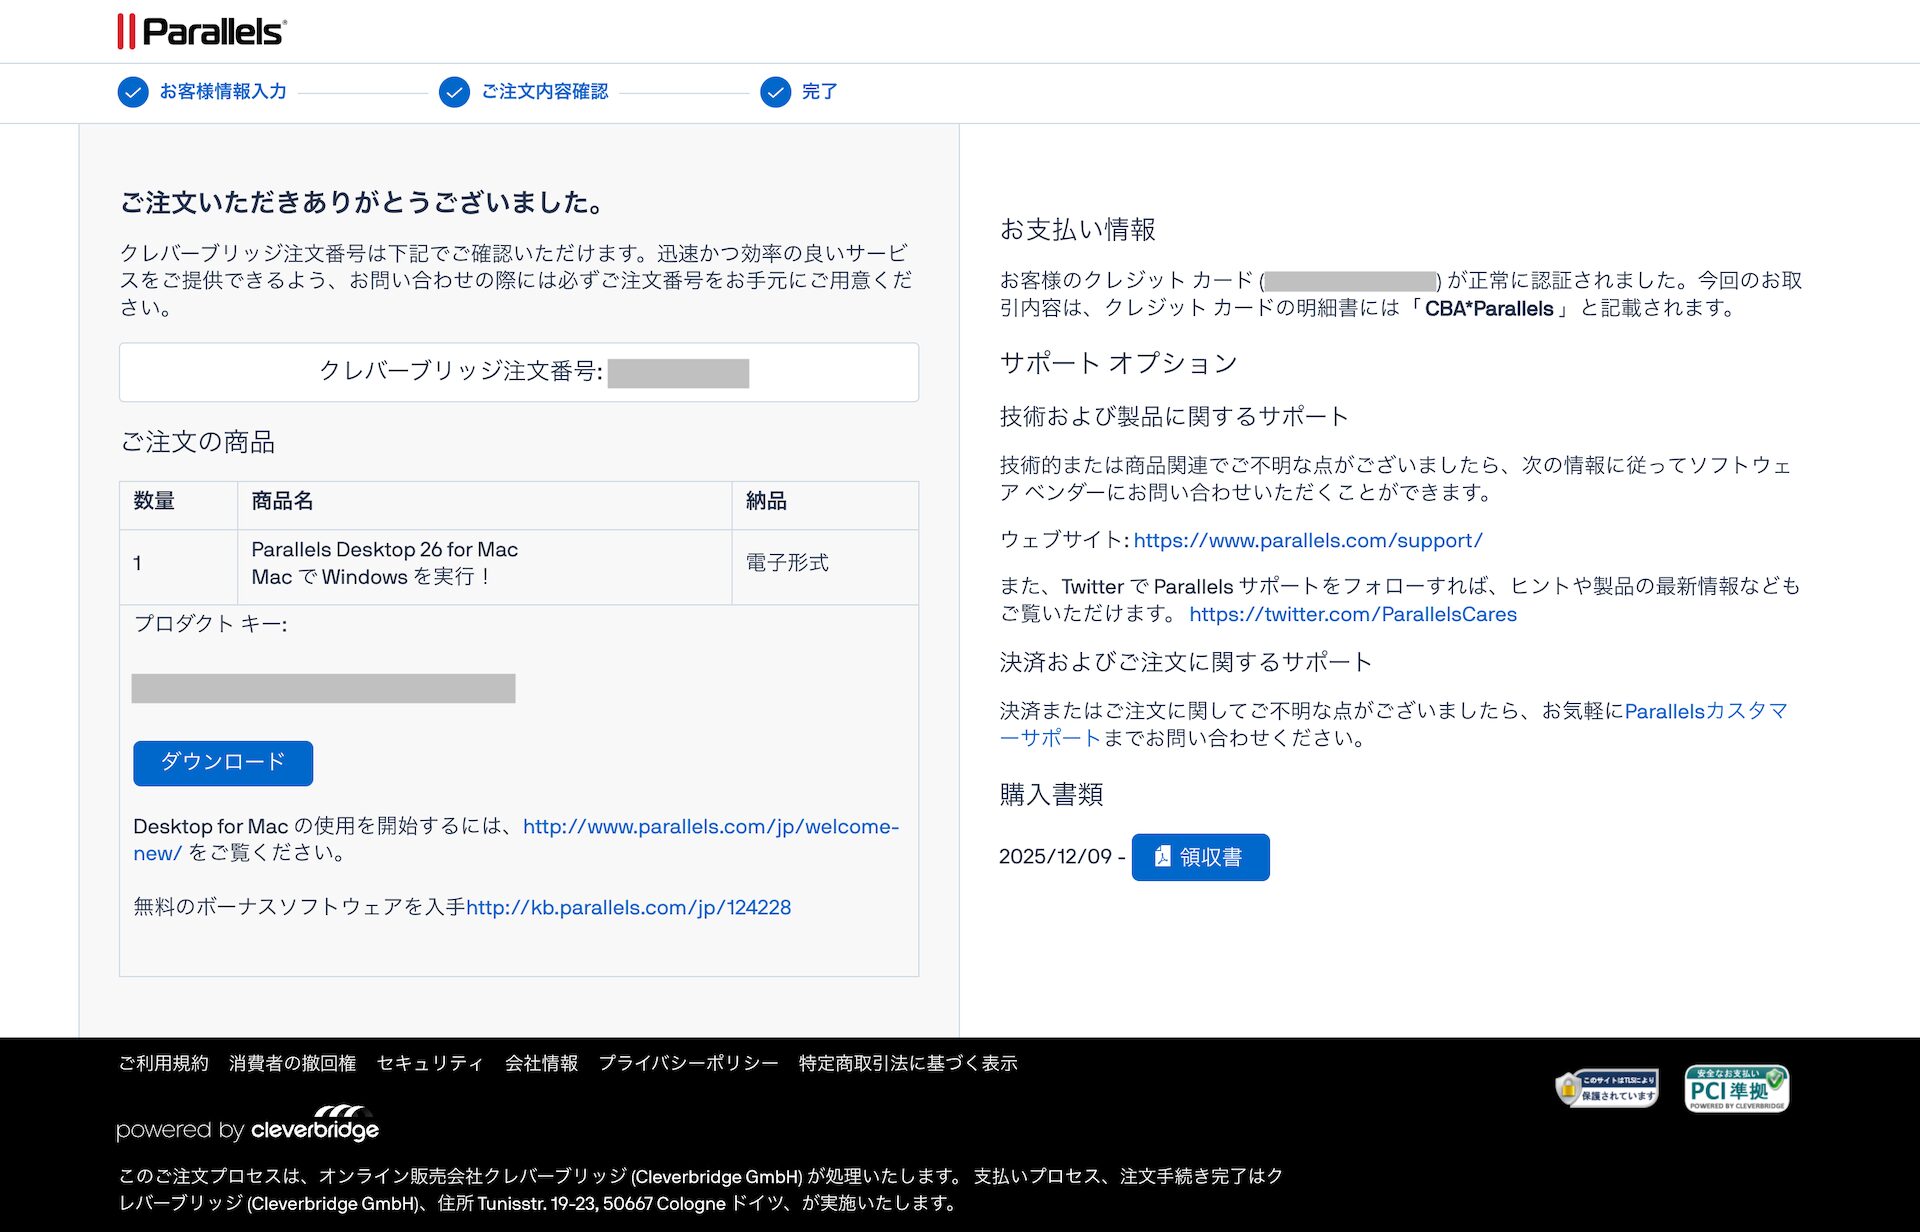Click the Parallels logo
This screenshot has width=1920, height=1232.
pyautogui.click(x=202, y=31)
